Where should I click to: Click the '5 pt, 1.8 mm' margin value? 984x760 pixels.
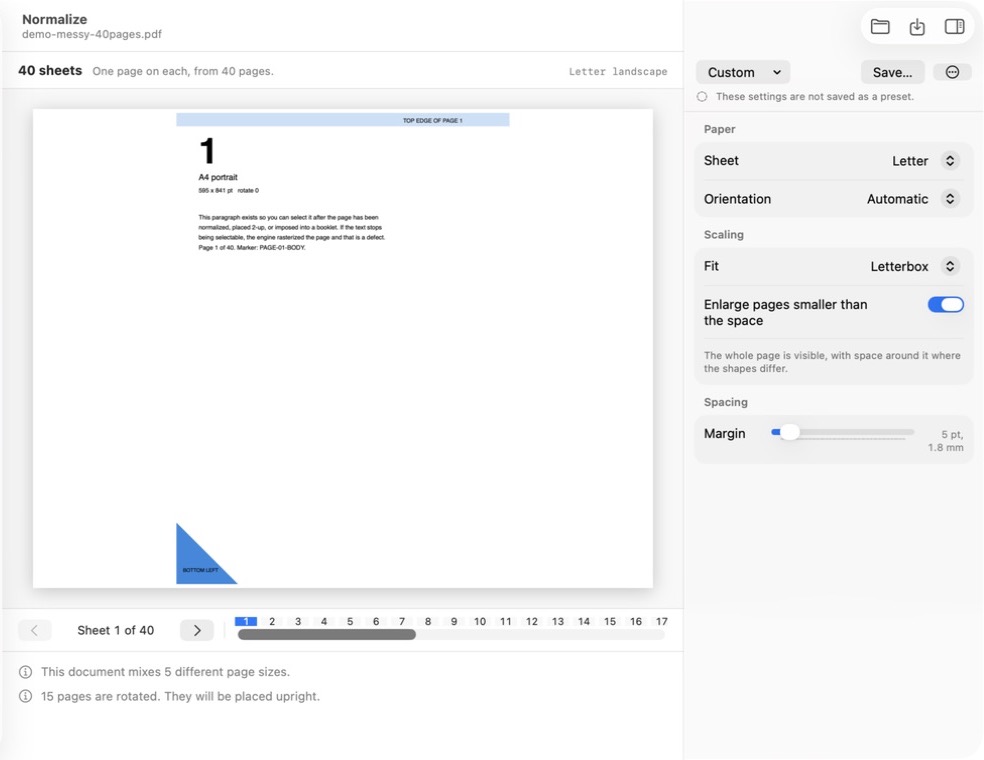946,441
